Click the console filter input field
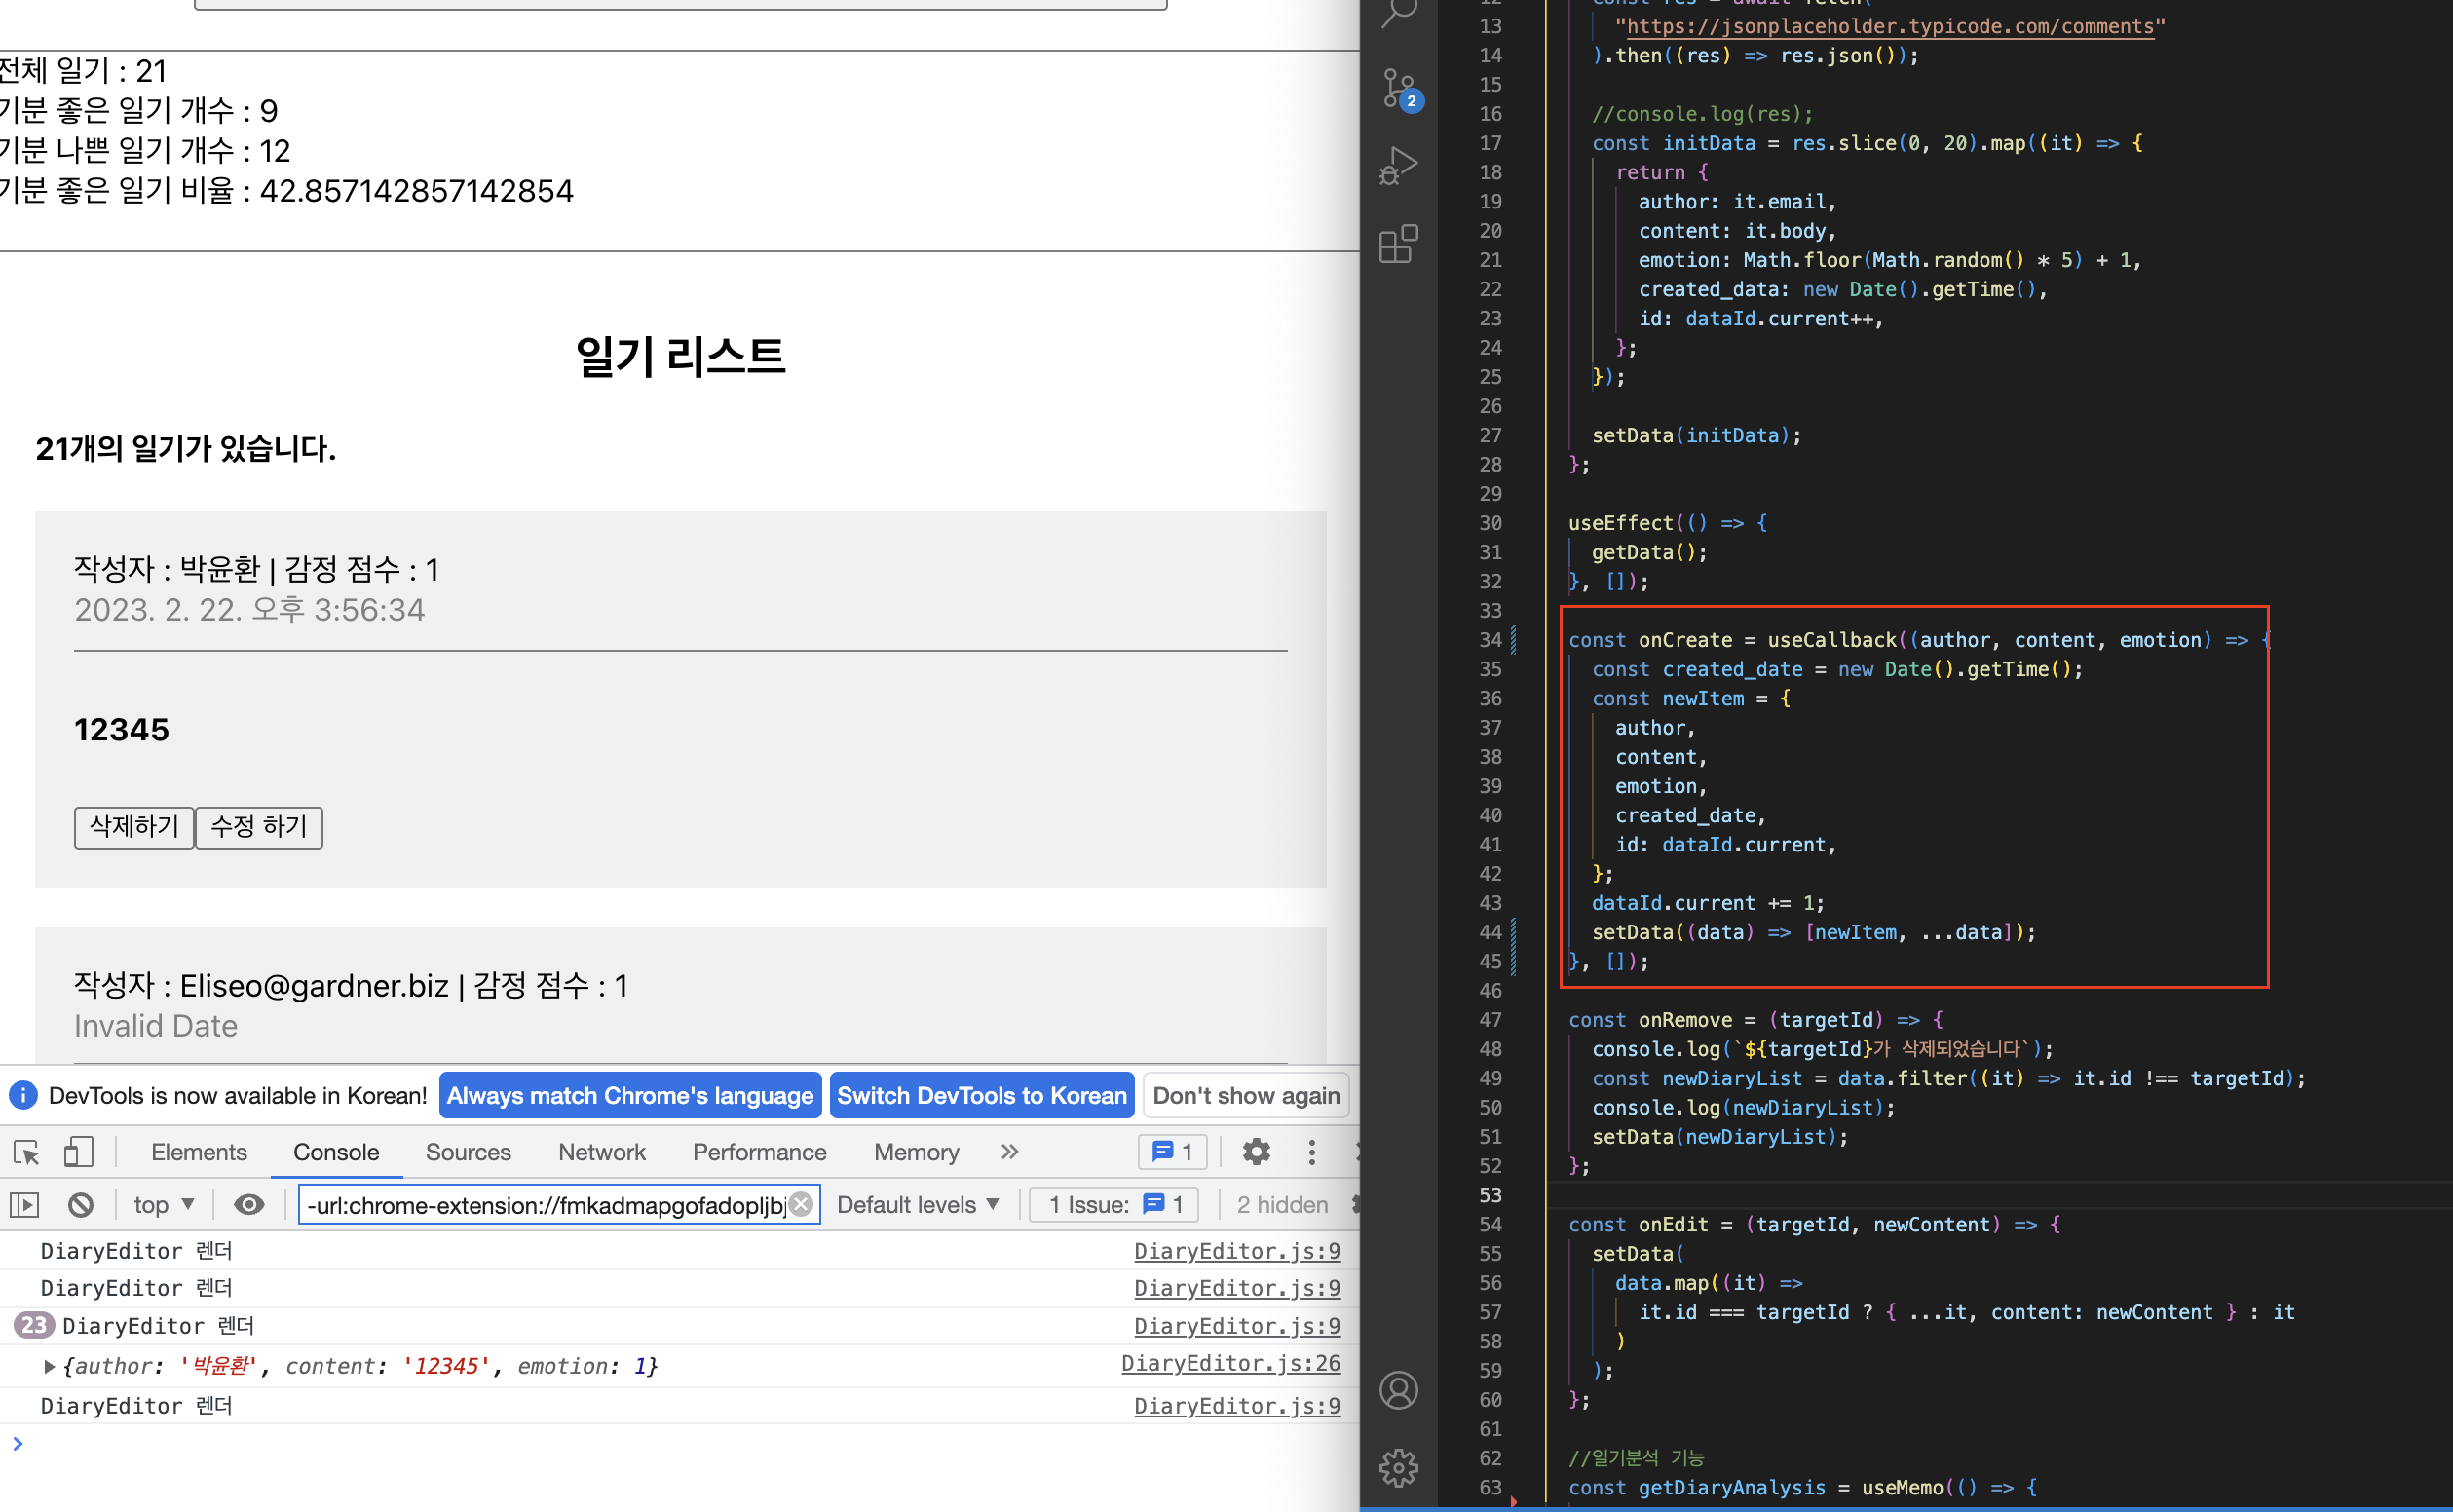 pos(545,1205)
